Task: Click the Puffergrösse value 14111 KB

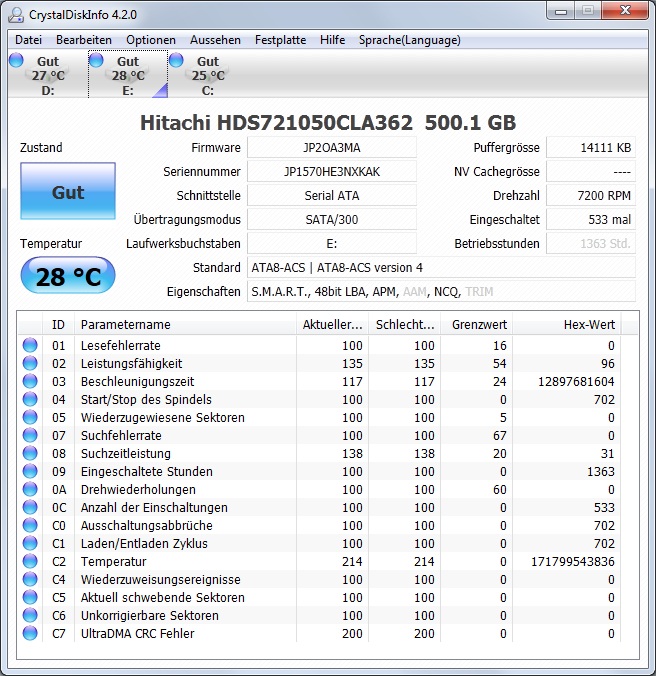Action: tap(591, 148)
